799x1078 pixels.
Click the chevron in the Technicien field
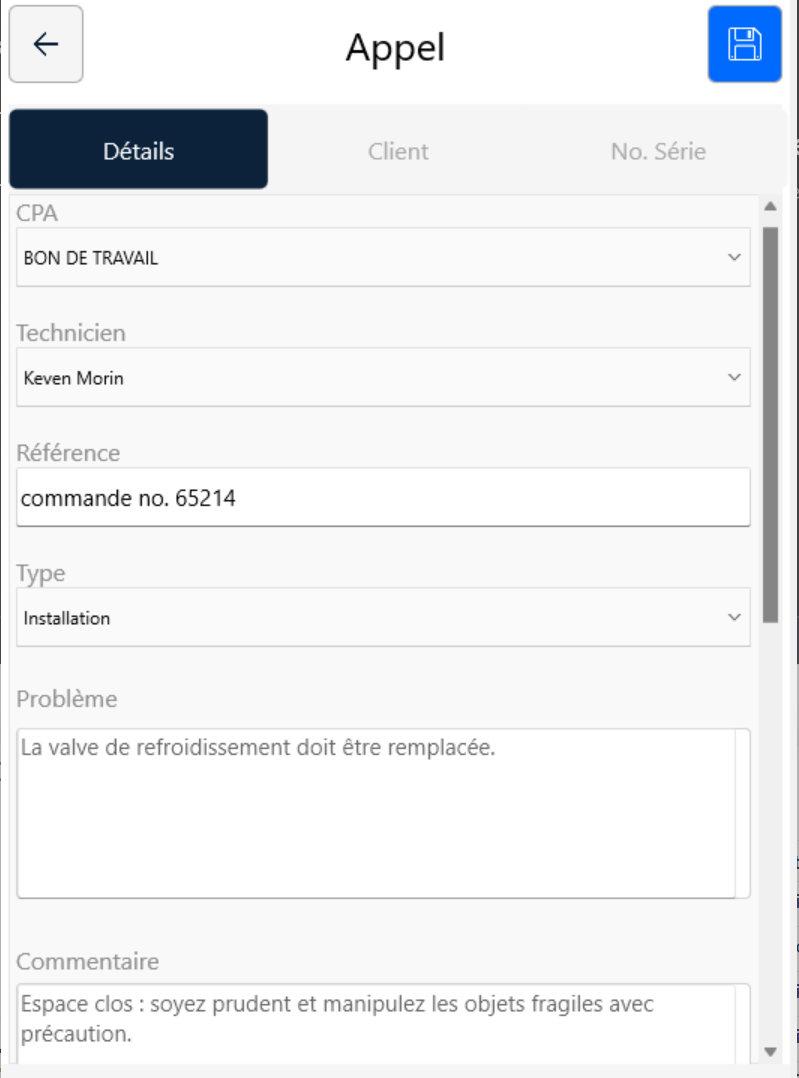point(734,377)
